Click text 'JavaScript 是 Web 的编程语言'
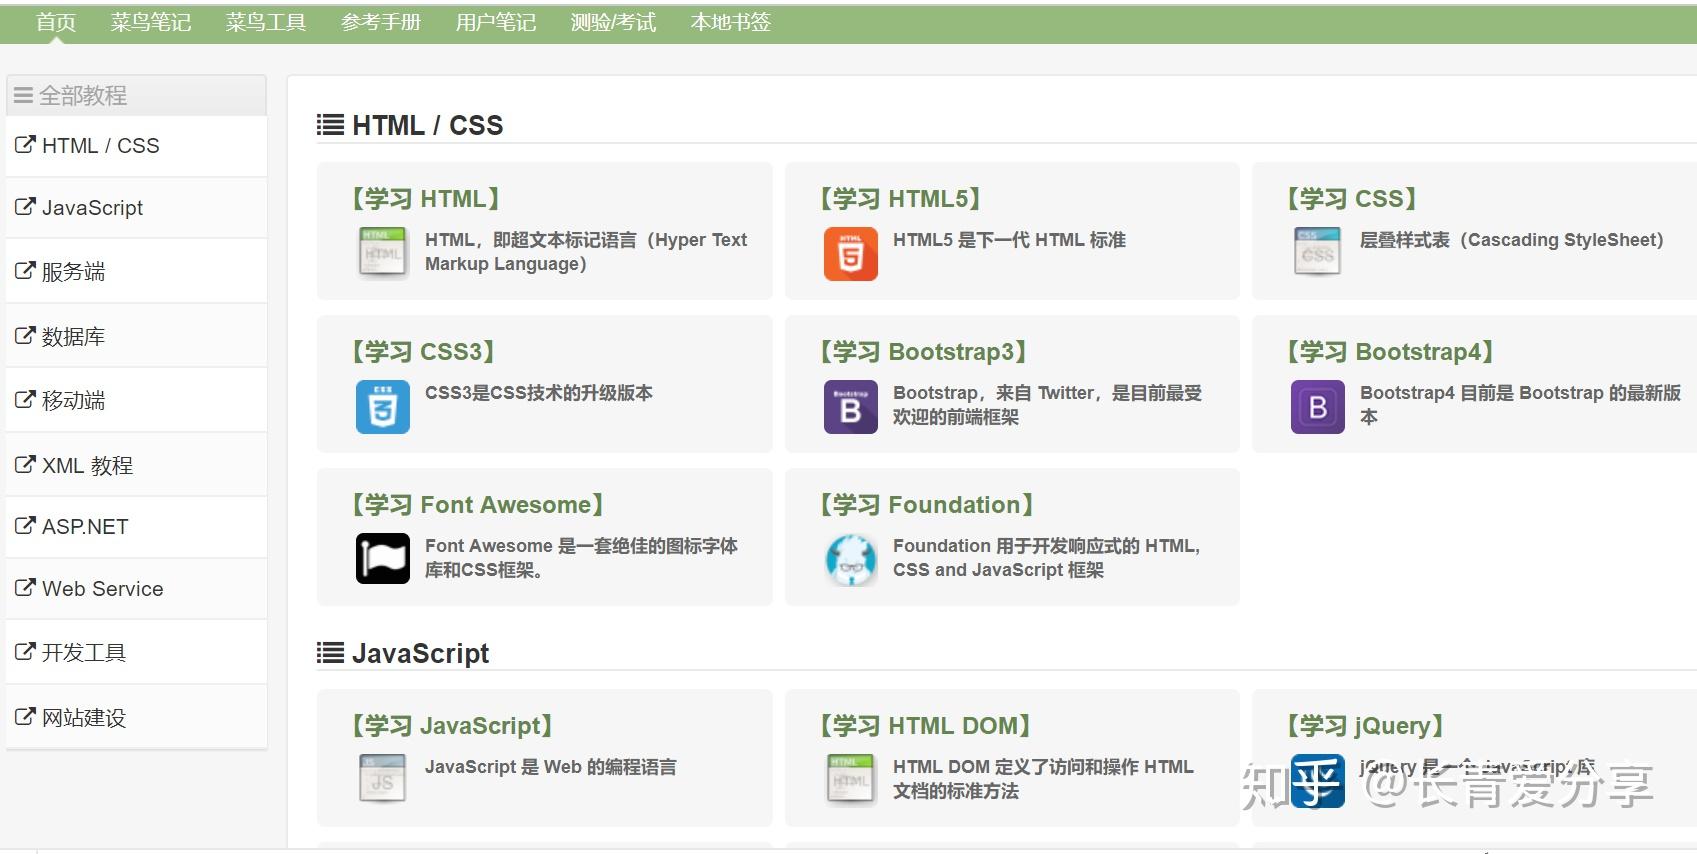This screenshot has height=854, width=1697. click(x=550, y=767)
